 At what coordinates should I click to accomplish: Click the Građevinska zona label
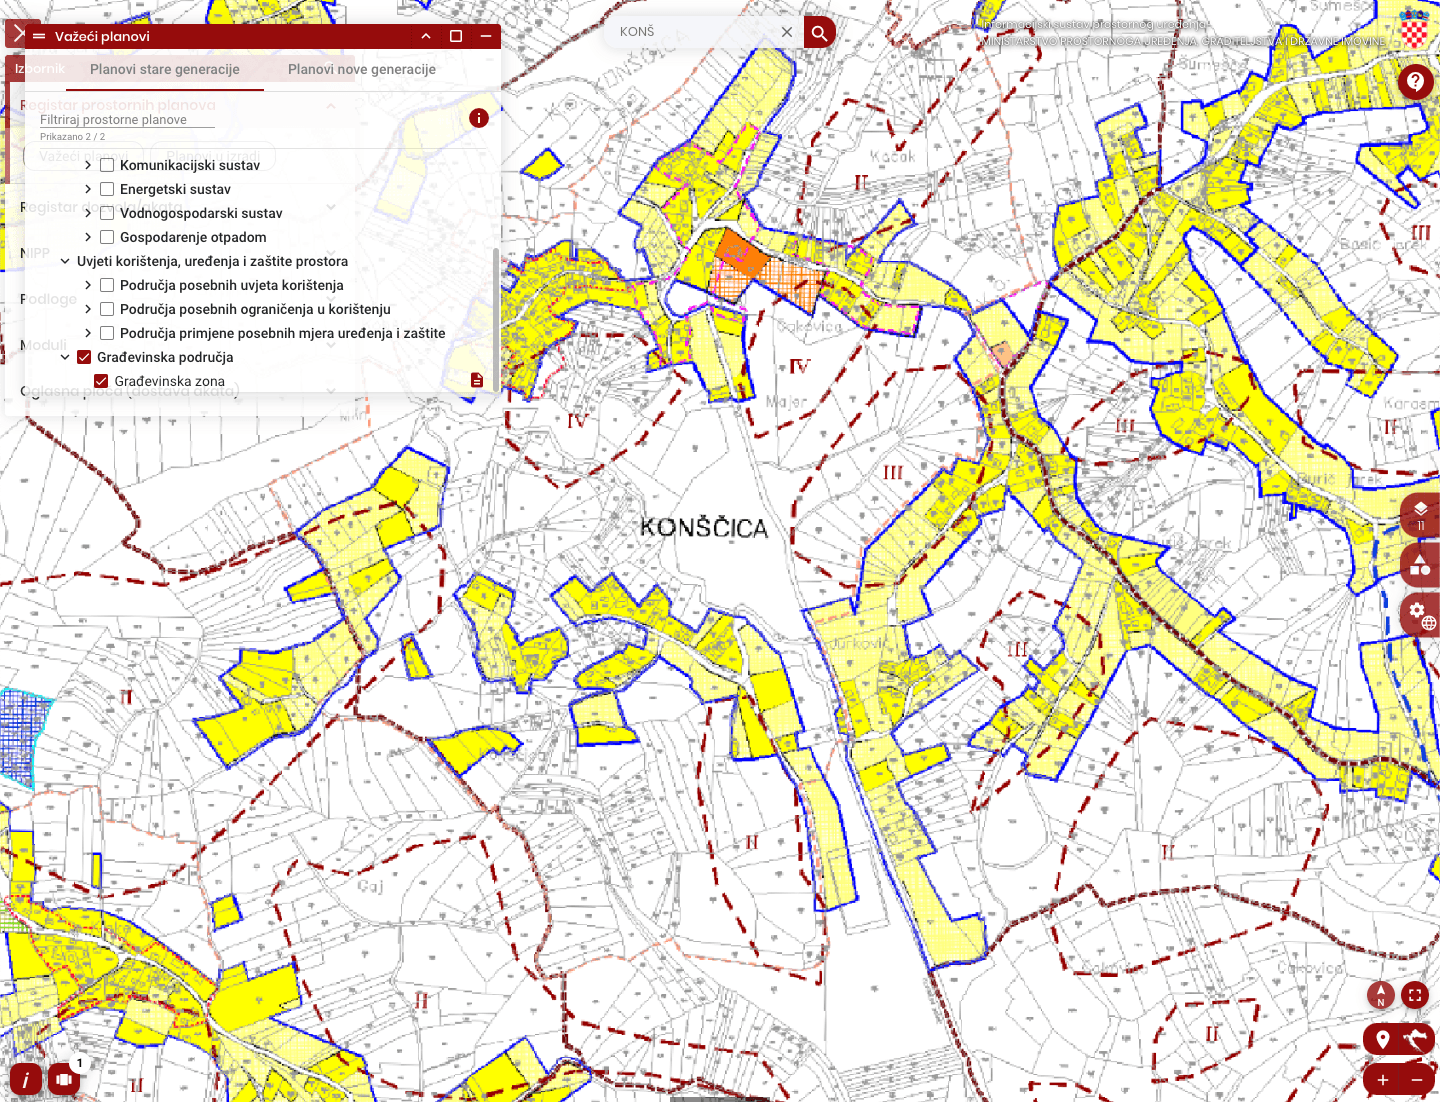pyautogui.click(x=169, y=381)
